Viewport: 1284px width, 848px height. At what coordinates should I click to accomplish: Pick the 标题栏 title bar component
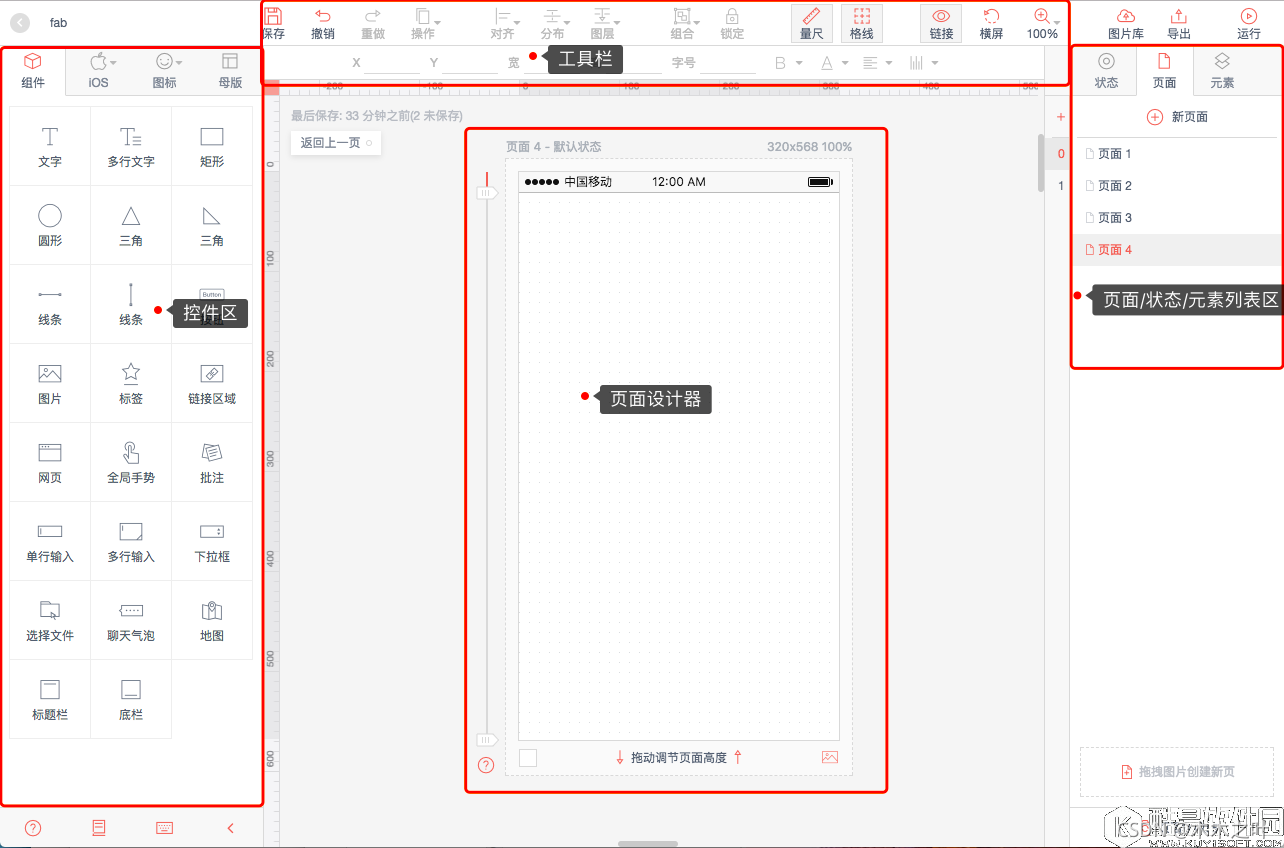tap(50, 699)
